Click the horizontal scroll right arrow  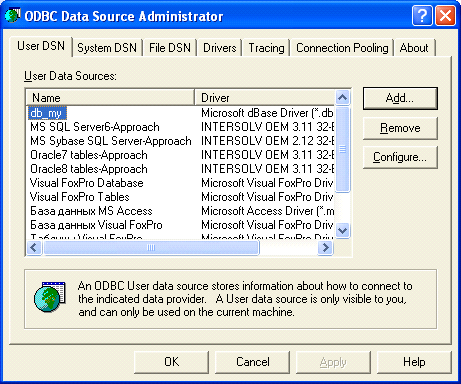tap(325, 247)
